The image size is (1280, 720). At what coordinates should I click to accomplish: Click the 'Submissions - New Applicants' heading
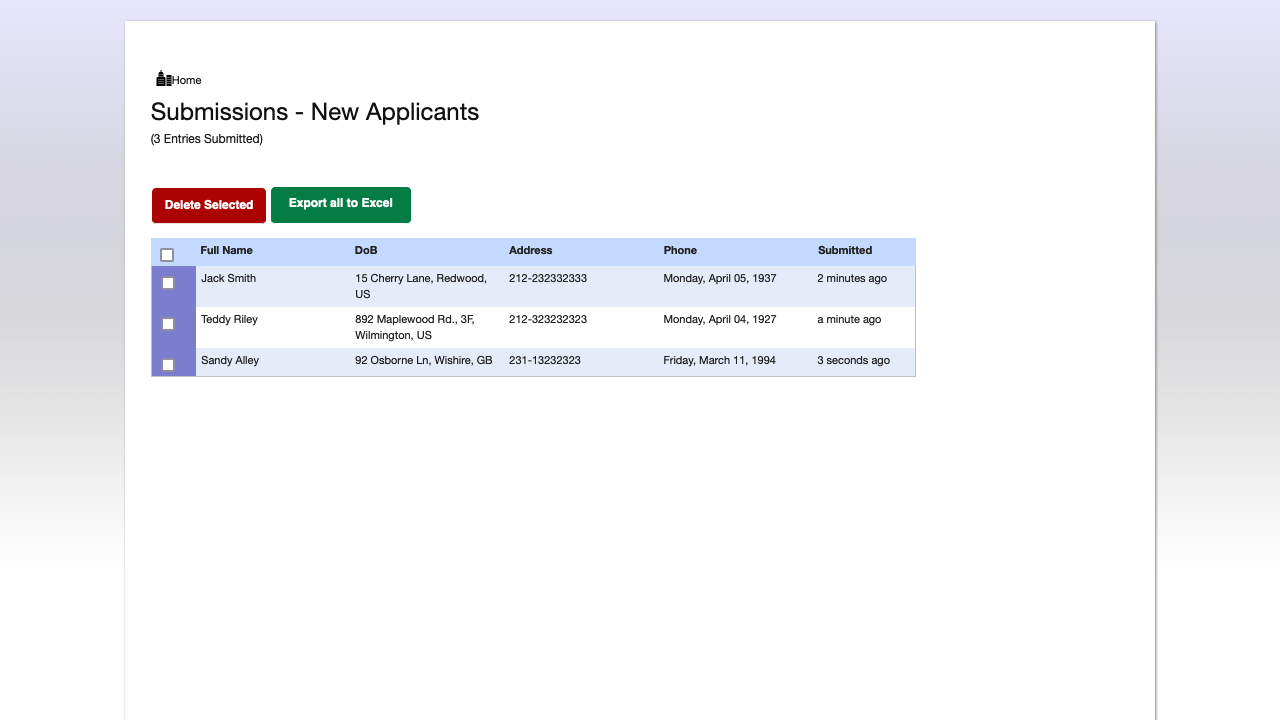pos(315,112)
